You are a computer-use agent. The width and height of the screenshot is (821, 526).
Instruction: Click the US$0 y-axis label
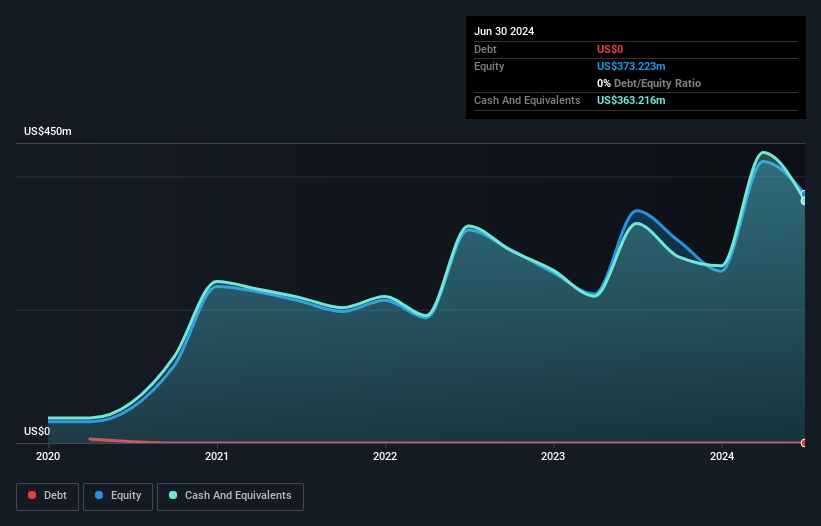click(x=37, y=431)
